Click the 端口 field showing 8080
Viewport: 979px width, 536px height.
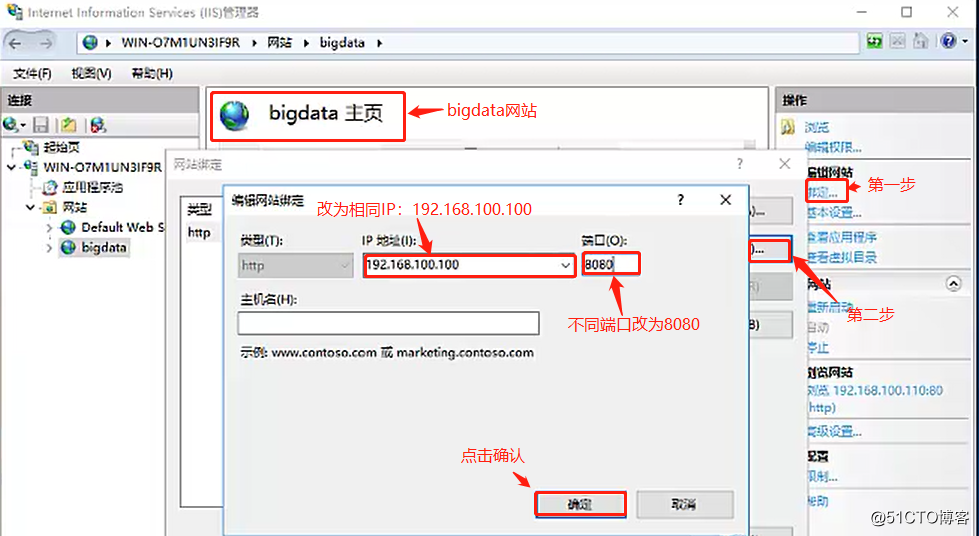click(x=611, y=264)
